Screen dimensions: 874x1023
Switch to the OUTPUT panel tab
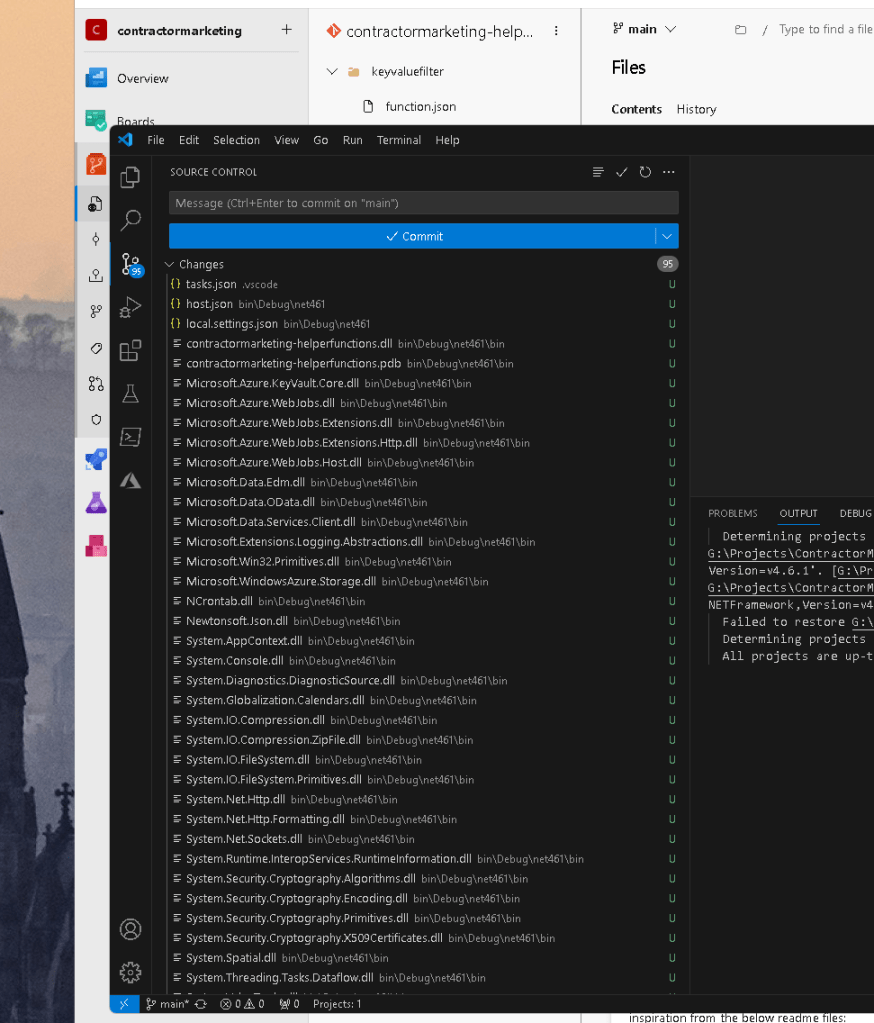tap(798, 513)
